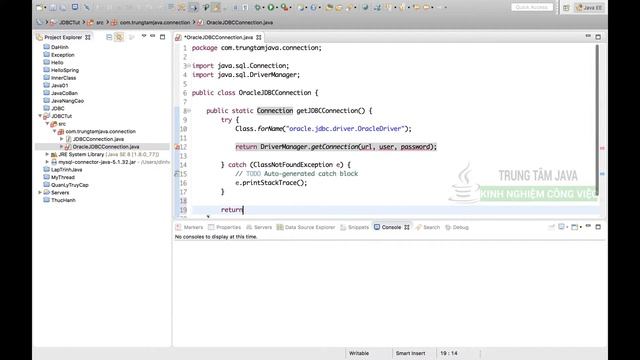Click the task marker on line 15
The image size is (640, 360).
177,174
